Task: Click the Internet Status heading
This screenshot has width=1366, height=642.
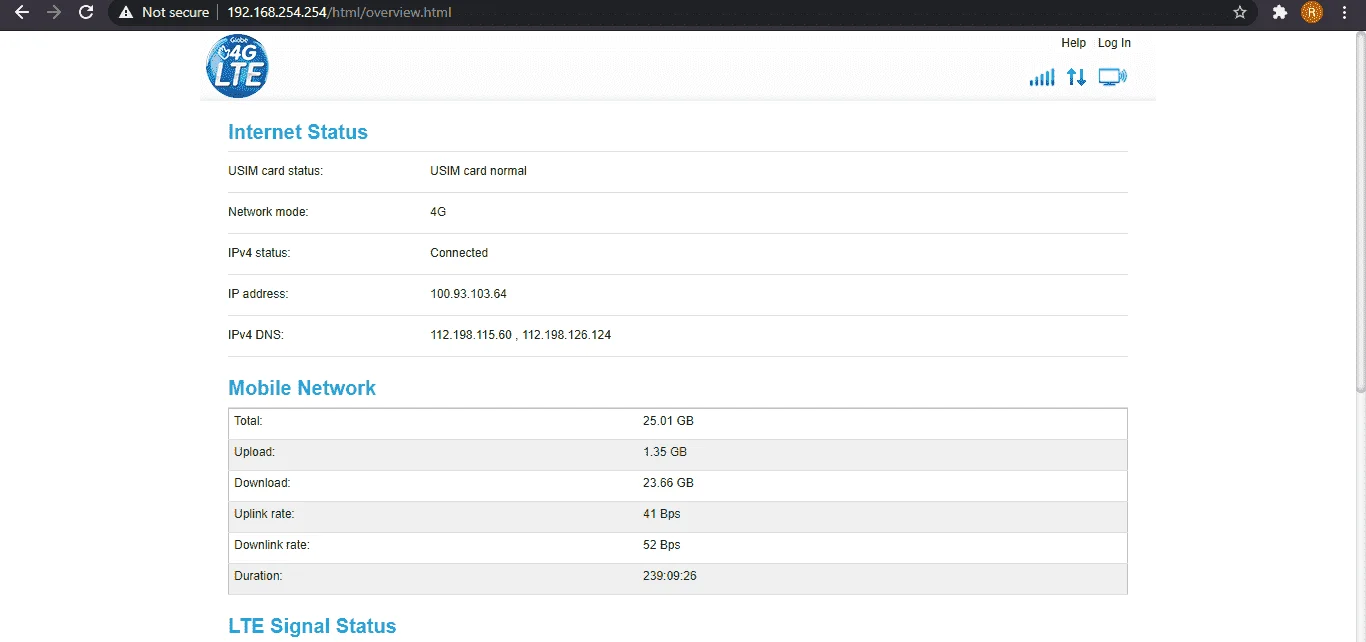Action: pyautogui.click(x=298, y=132)
